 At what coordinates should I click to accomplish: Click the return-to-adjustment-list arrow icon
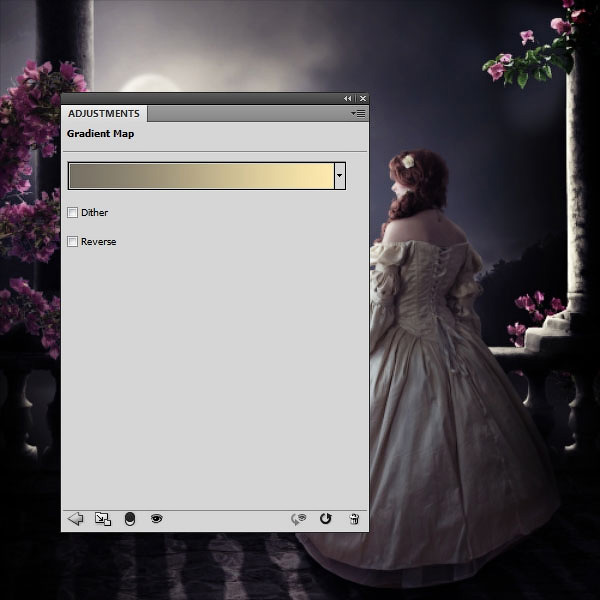[75, 519]
